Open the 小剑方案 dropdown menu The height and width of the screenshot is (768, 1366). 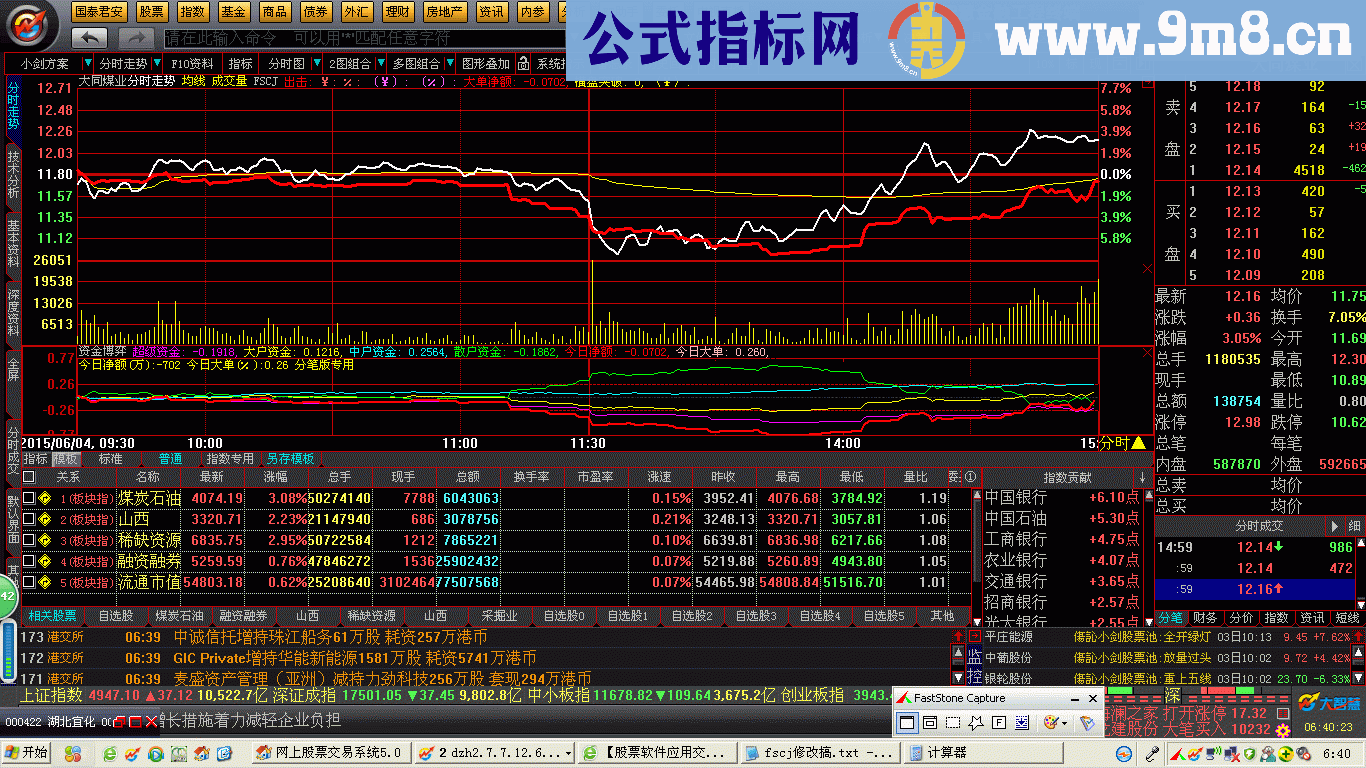point(44,63)
